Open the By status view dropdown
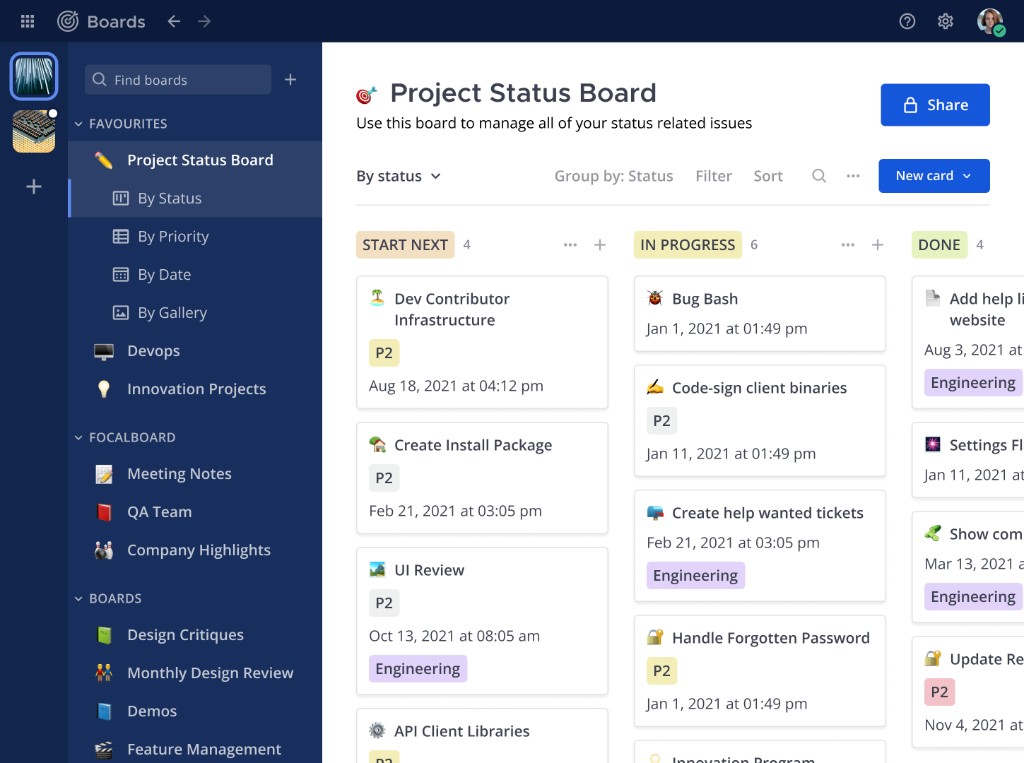The image size is (1024, 763). pos(398,176)
